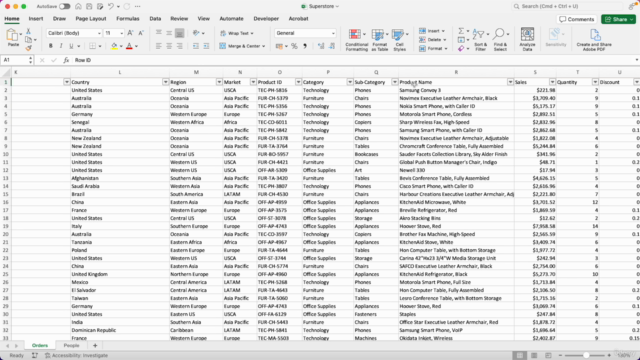Apply Italic formatting

click(61, 46)
